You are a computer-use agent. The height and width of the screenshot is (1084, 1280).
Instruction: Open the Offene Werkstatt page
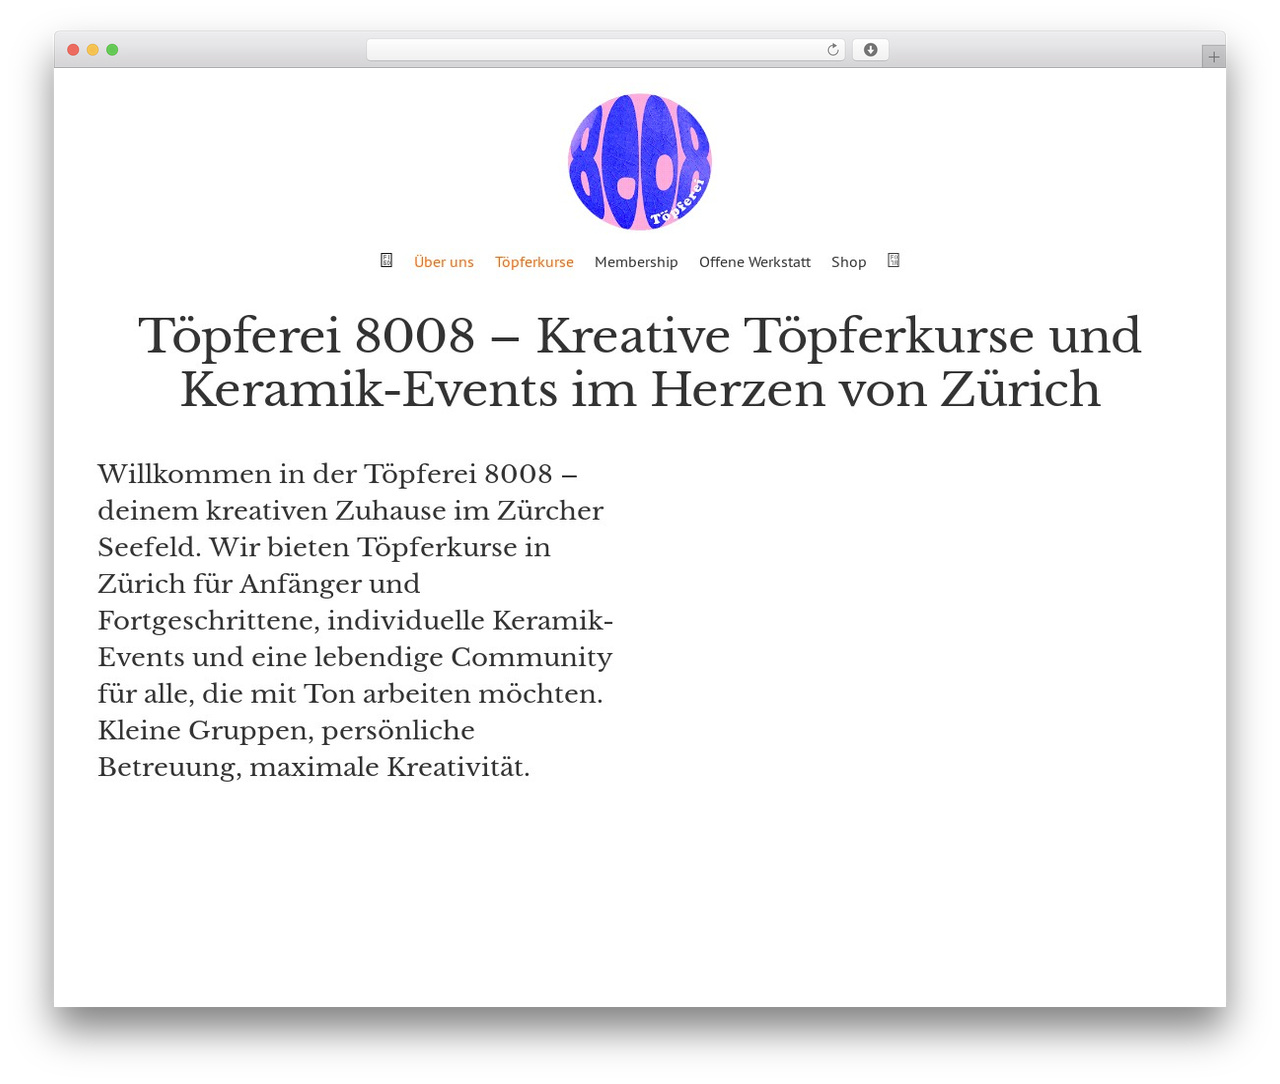pyautogui.click(x=755, y=262)
